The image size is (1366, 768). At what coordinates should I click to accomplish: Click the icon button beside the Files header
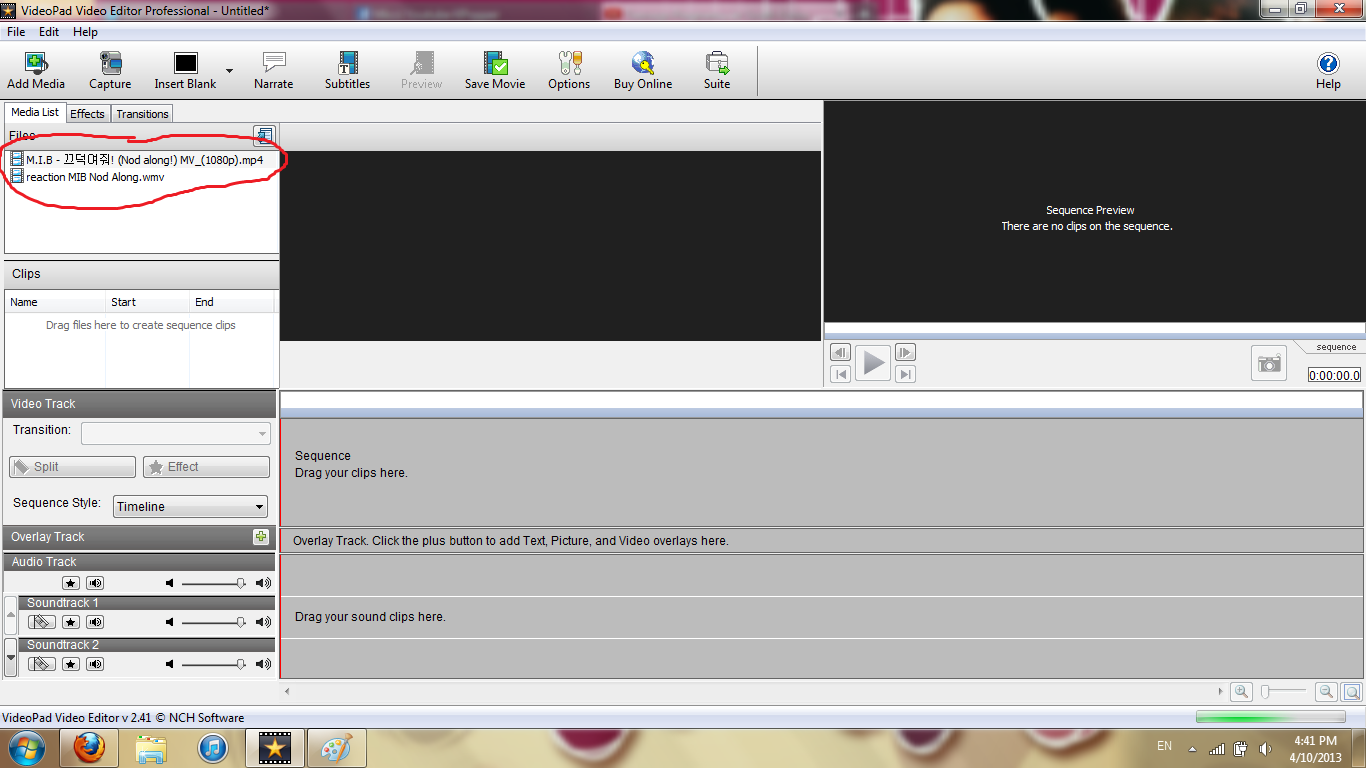pos(264,135)
